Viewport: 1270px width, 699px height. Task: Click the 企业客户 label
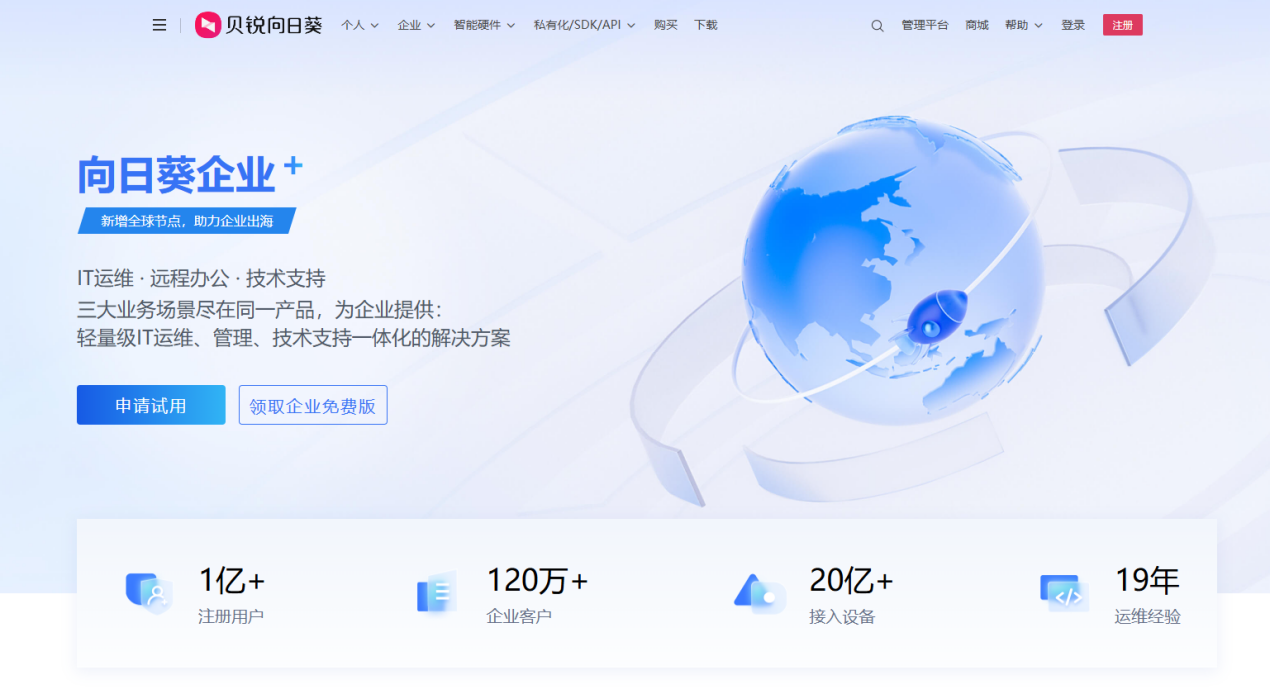tap(519, 616)
